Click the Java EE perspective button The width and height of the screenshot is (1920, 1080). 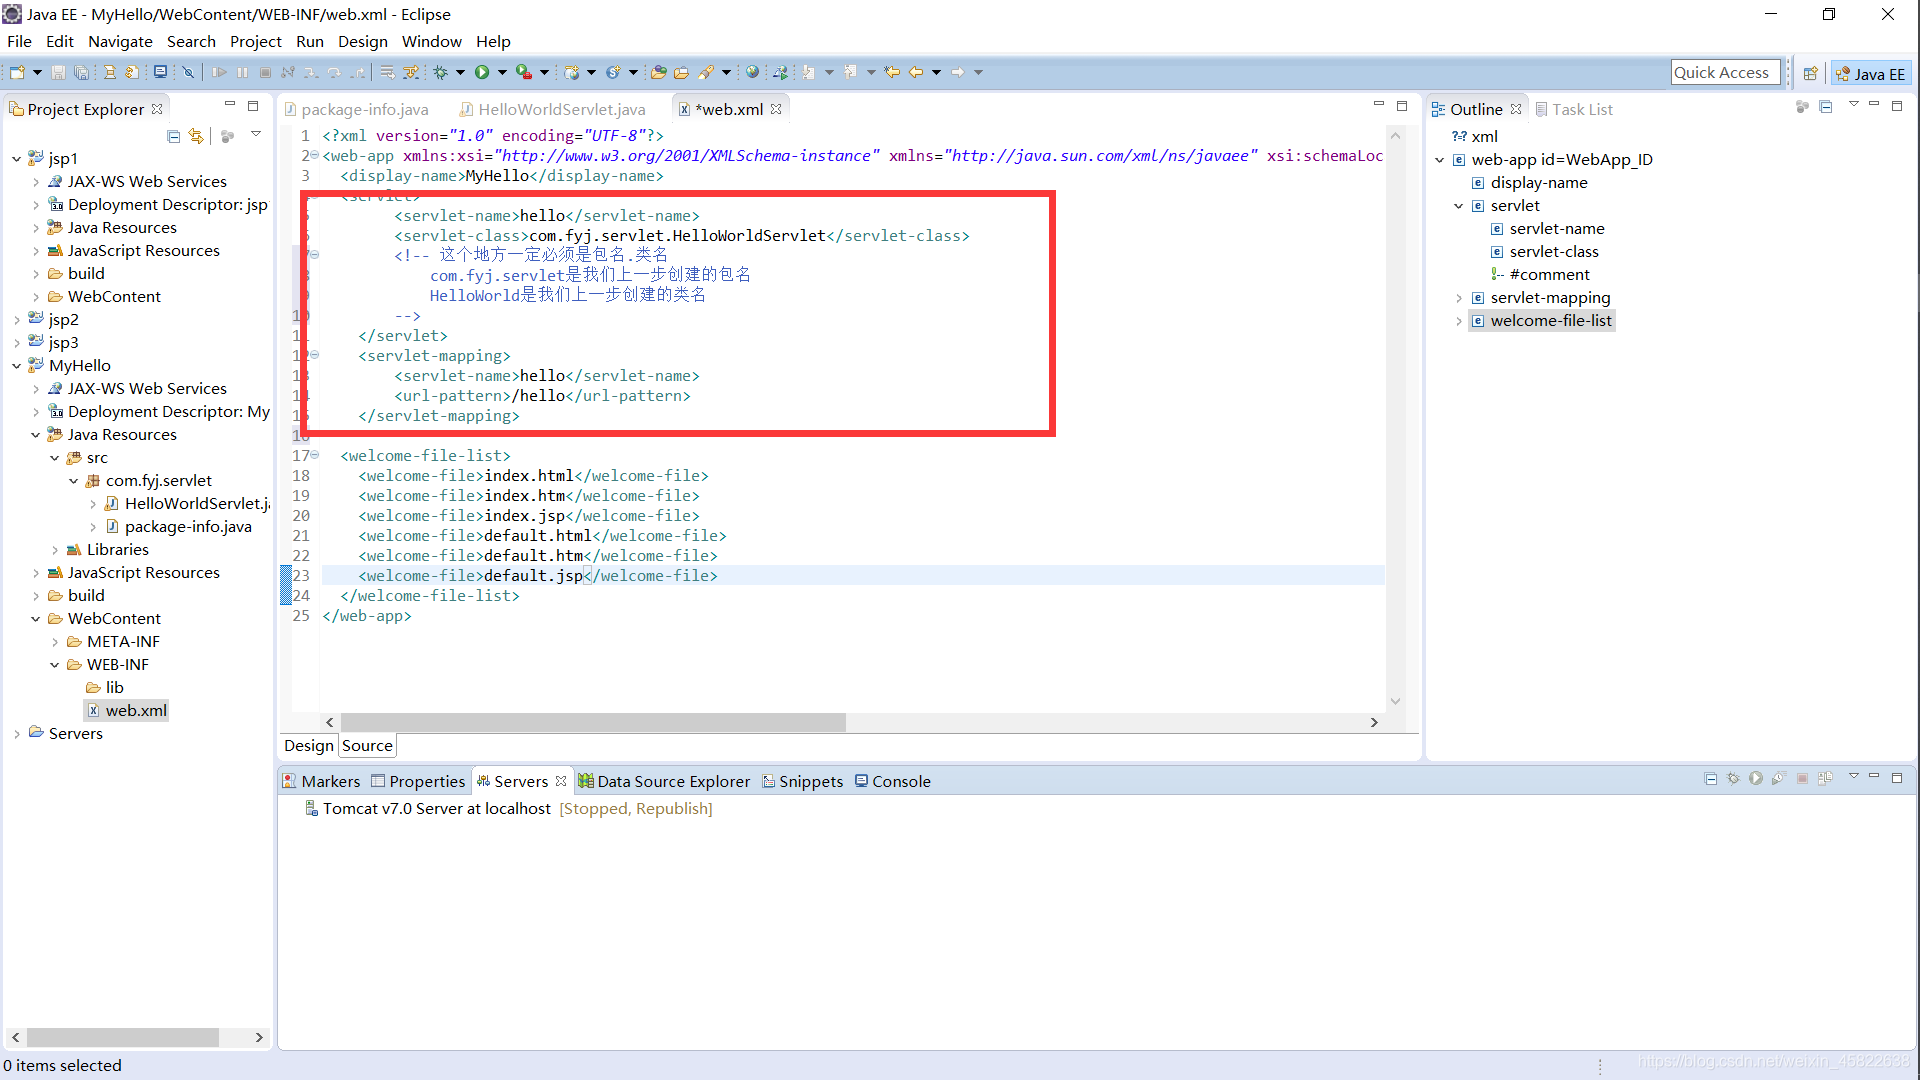pyautogui.click(x=1871, y=73)
